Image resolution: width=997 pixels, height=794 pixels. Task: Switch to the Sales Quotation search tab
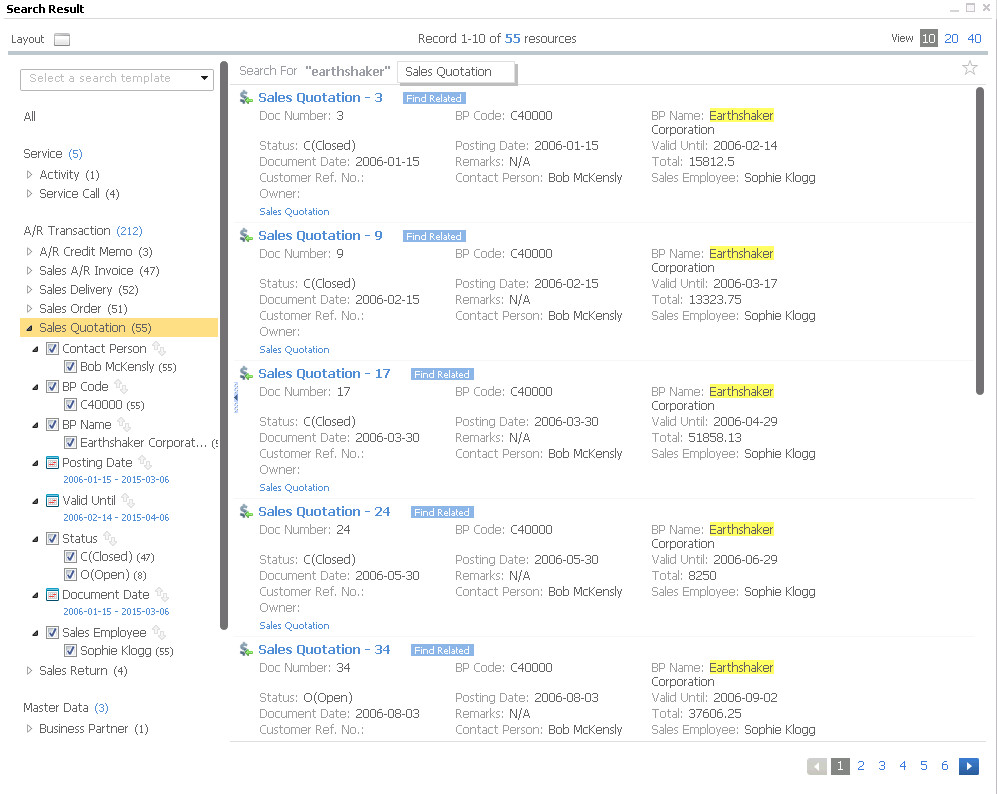point(456,72)
